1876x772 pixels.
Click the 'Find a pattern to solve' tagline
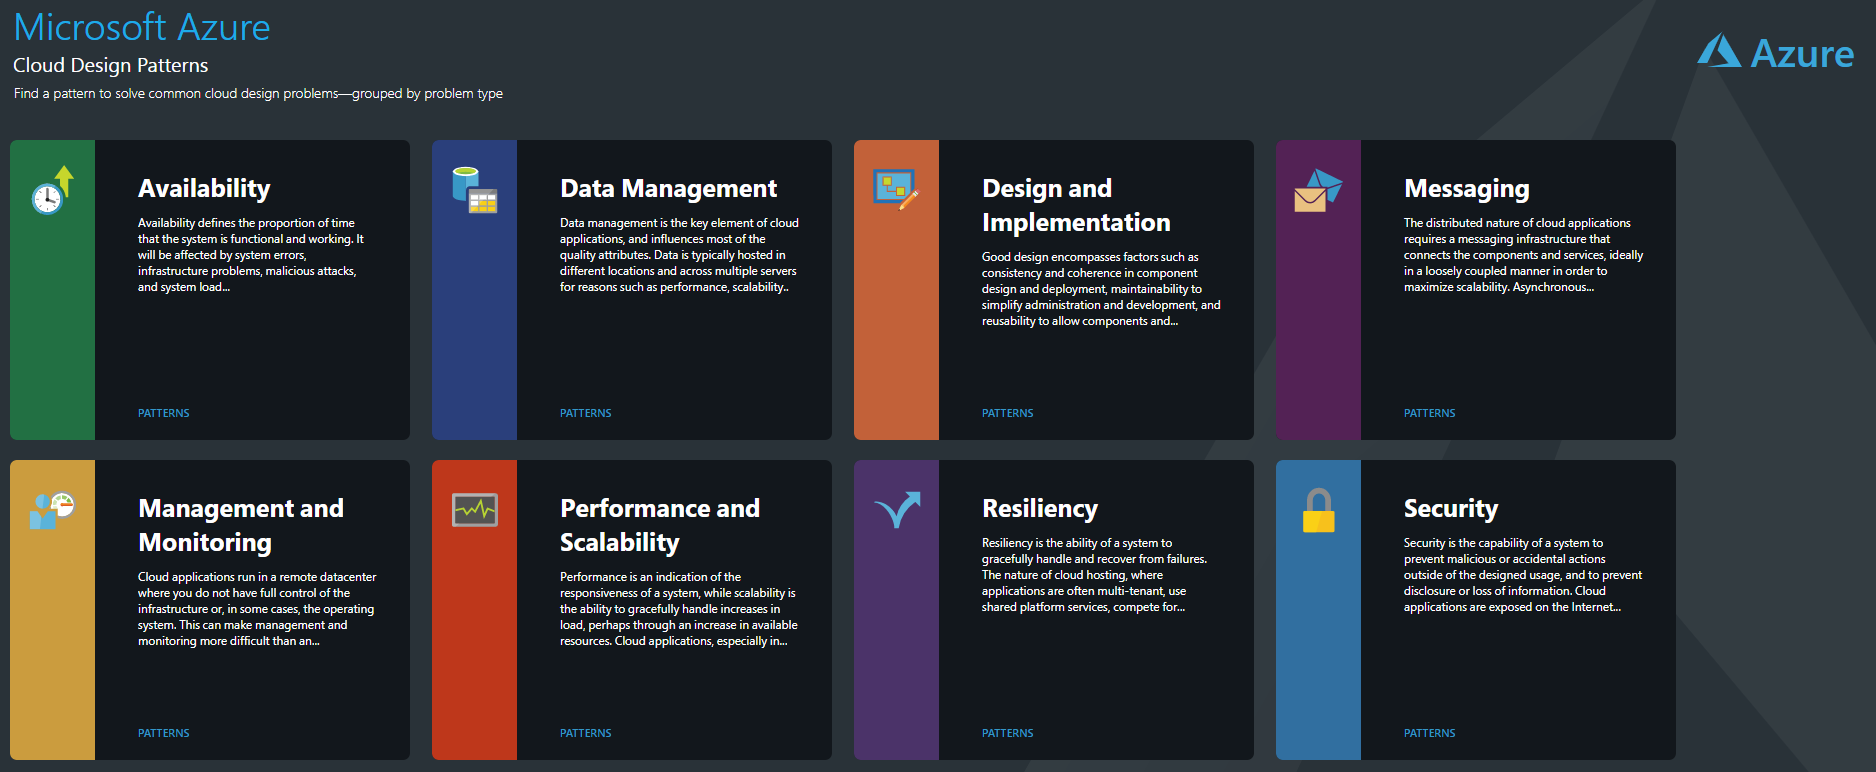point(258,93)
